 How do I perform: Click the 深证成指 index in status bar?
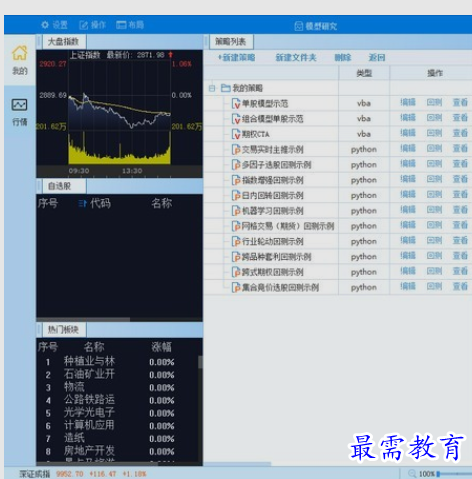tap(34, 474)
